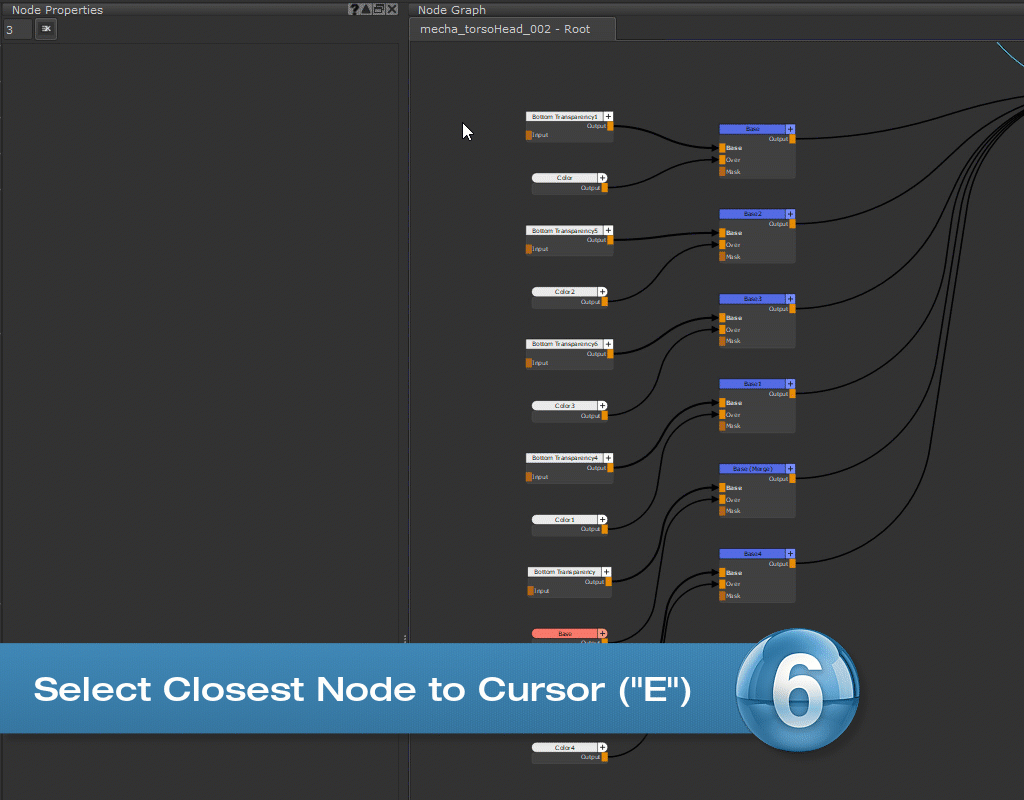This screenshot has height=800, width=1024.
Task: Select the Color4 node title
Action: [565, 748]
